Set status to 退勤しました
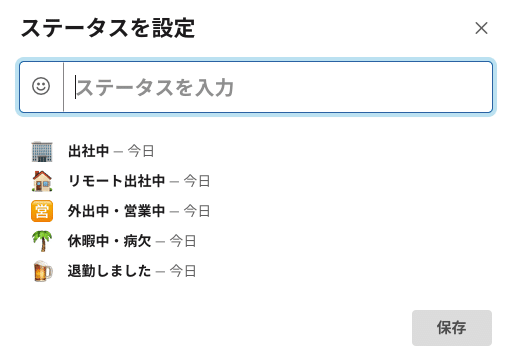Screen dimensions: 513x363 point(110,271)
